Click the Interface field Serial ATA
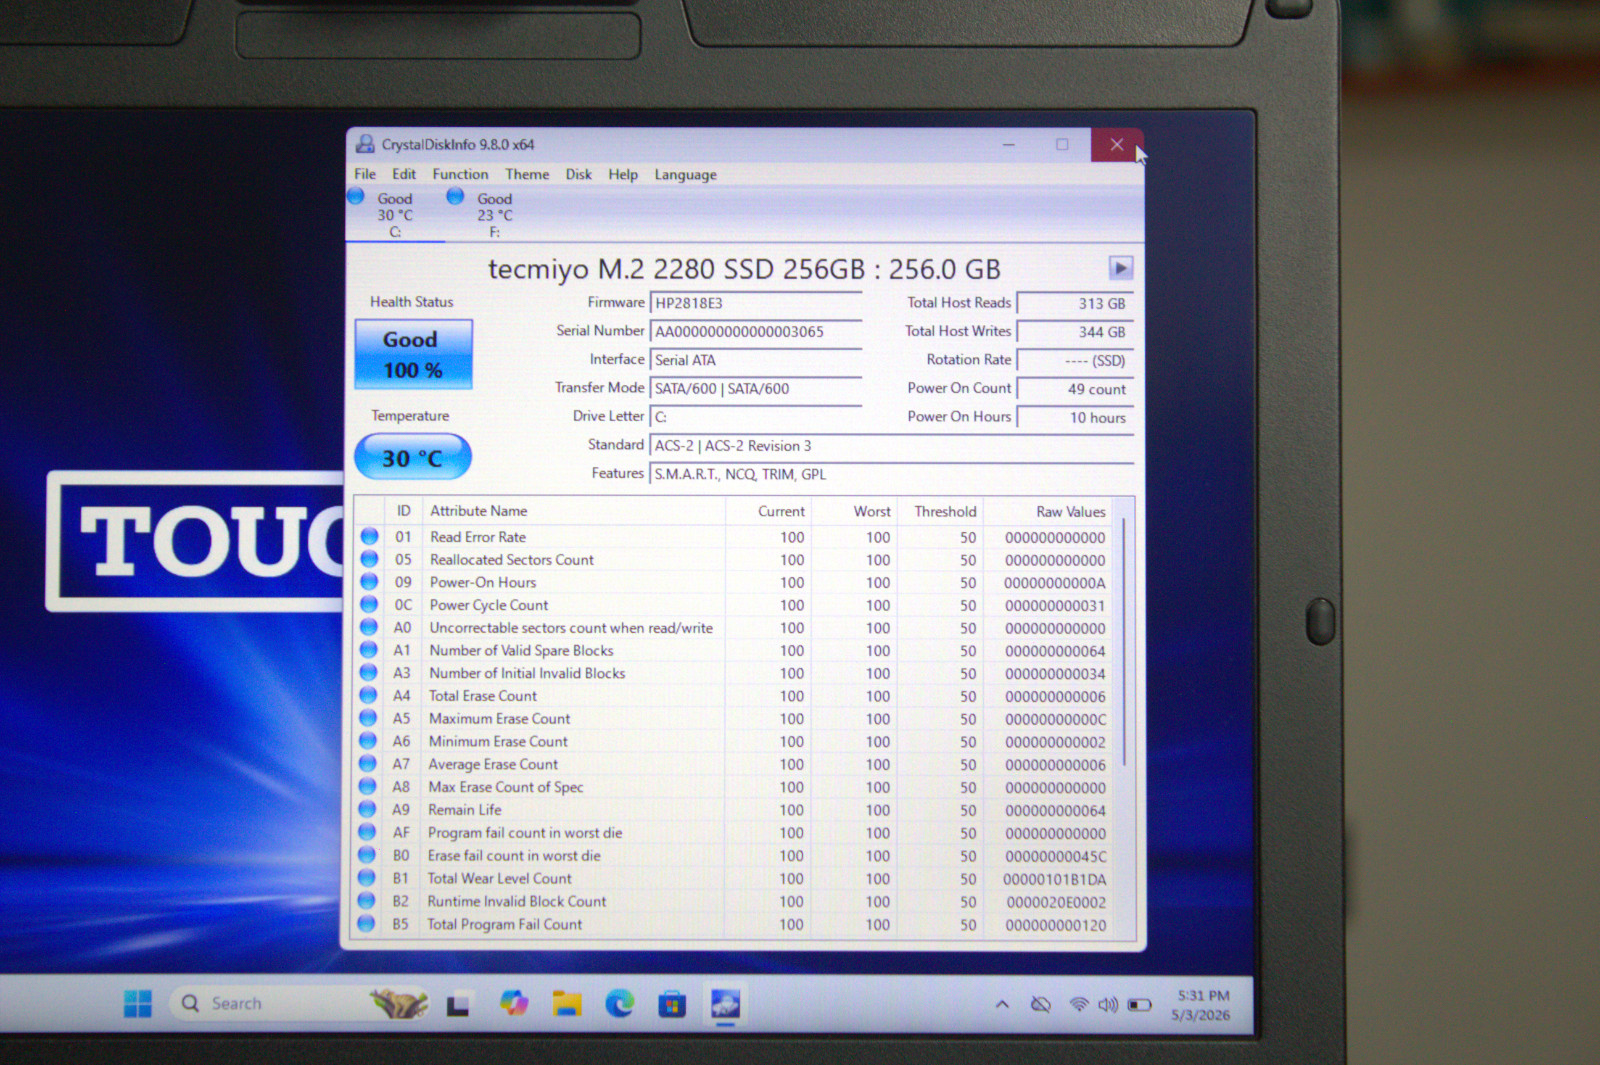 756,360
